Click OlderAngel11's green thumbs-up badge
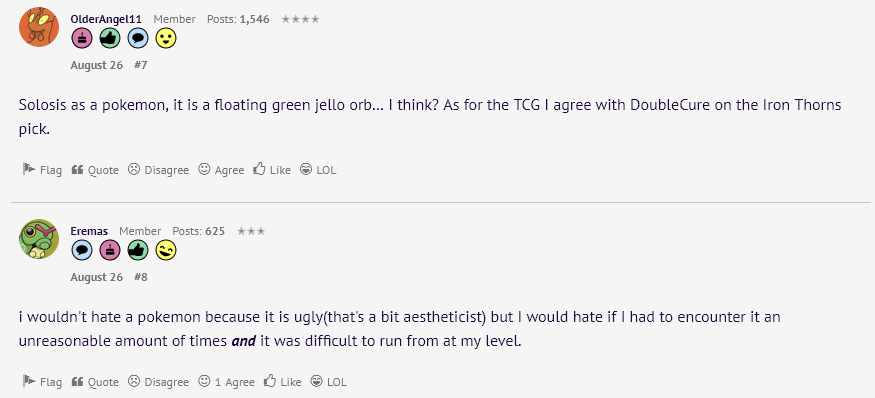The image size is (875, 398). click(x=110, y=39)
